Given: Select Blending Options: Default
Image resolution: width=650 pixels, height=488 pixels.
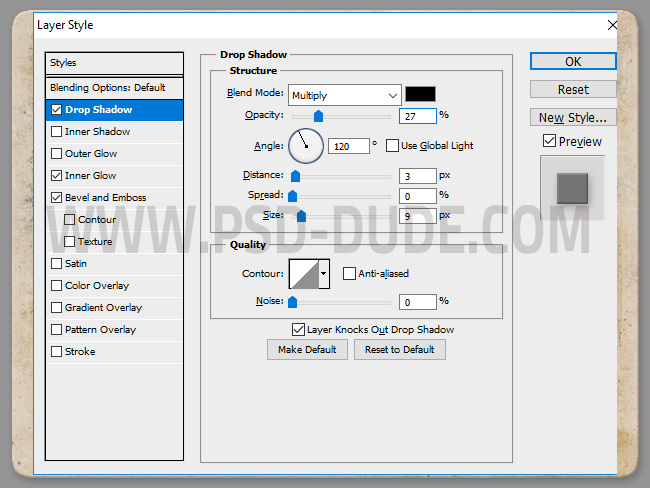Looking at the screenshot, I should 114,87.
